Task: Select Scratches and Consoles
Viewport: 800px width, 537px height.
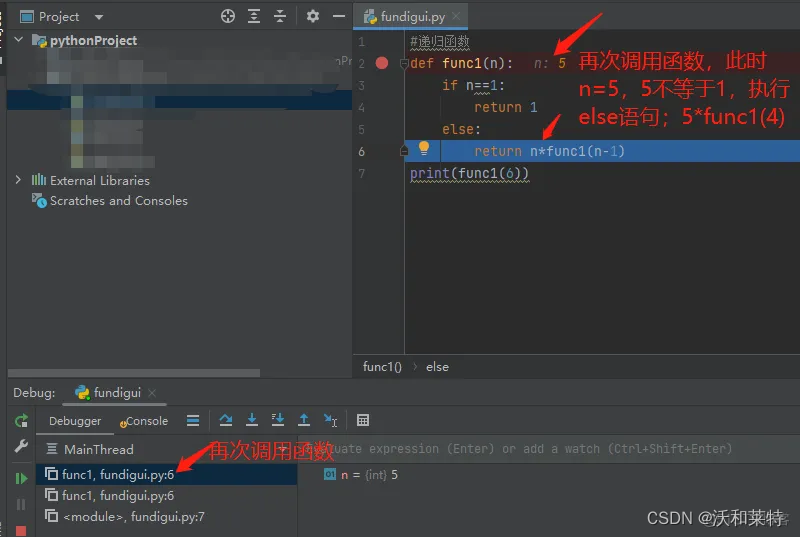Action: point(118,200)
